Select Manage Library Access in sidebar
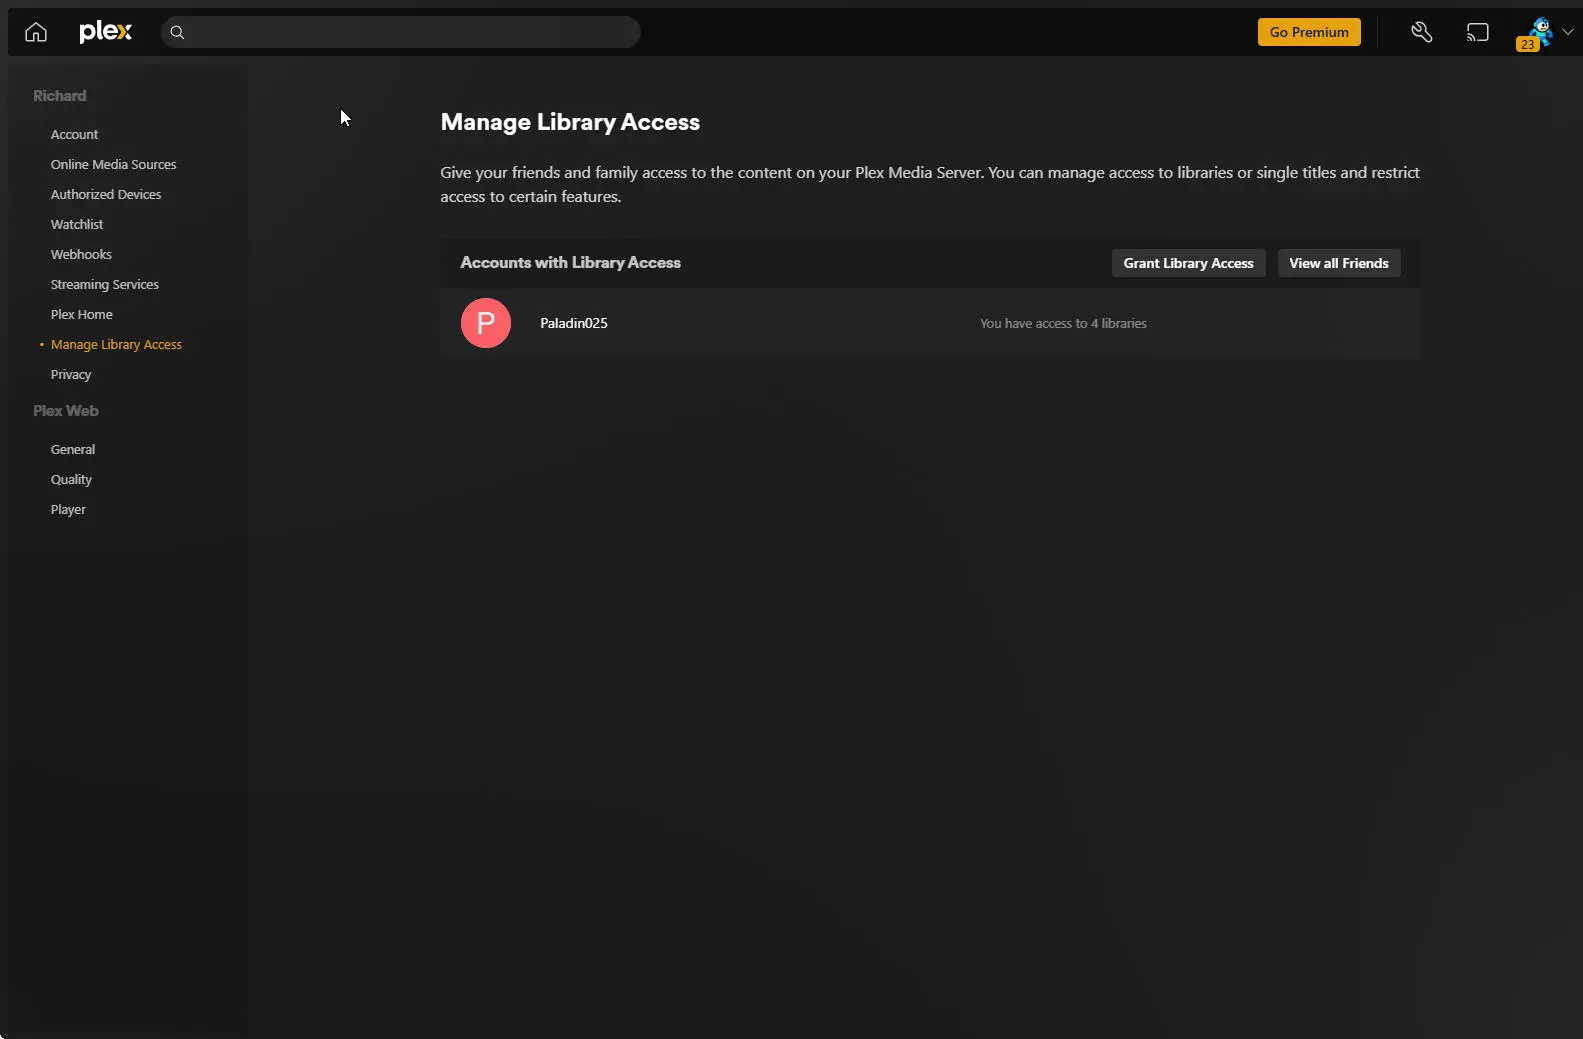Viewport: 1583px width, 1039px height. click(116, 344)
